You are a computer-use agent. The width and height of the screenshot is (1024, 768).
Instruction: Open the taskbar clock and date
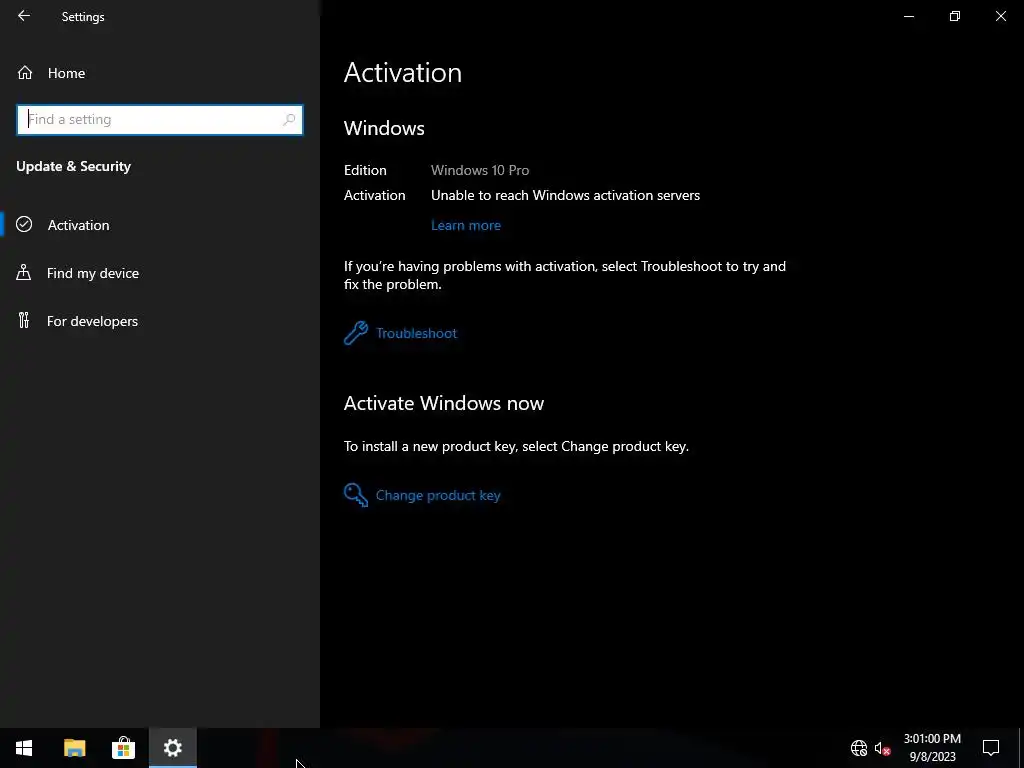(x=932, y=748)
